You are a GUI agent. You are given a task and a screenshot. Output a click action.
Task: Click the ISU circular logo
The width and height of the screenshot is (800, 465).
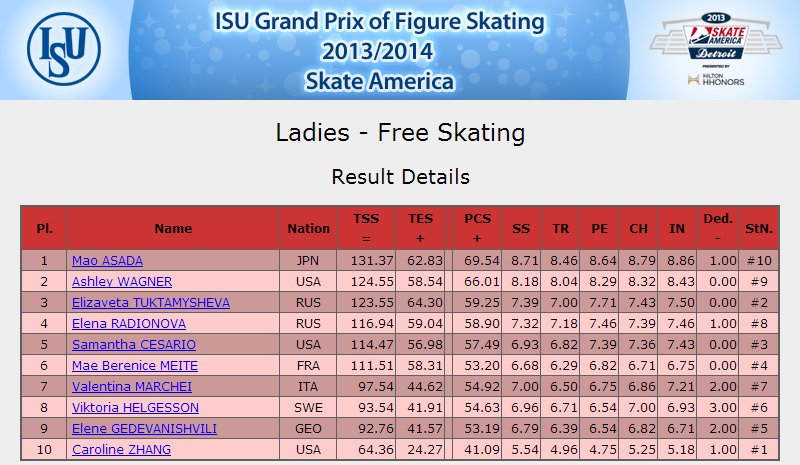coord(64,49)
